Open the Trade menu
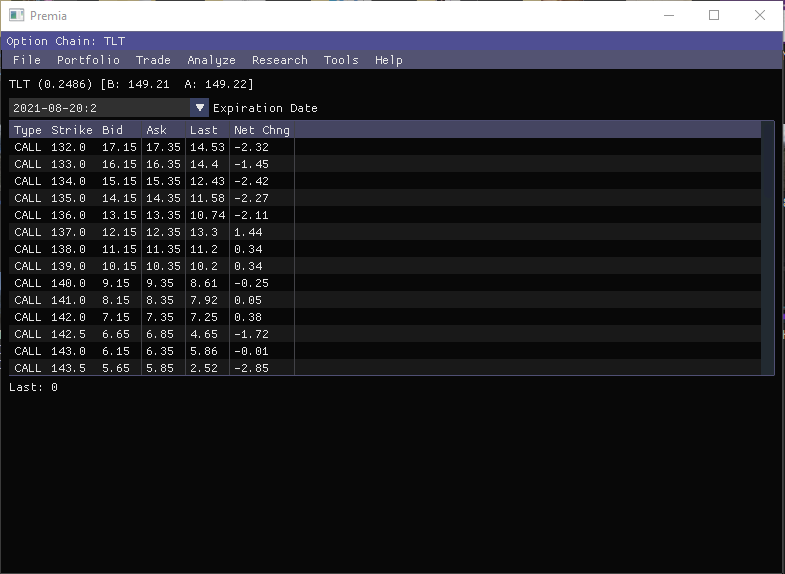 click(x=153, y=60)
